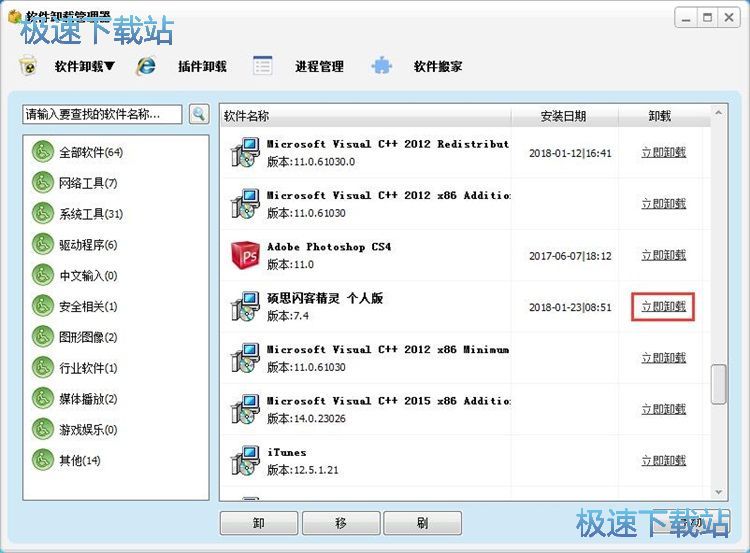Select 图形图像(2) category

88,337
